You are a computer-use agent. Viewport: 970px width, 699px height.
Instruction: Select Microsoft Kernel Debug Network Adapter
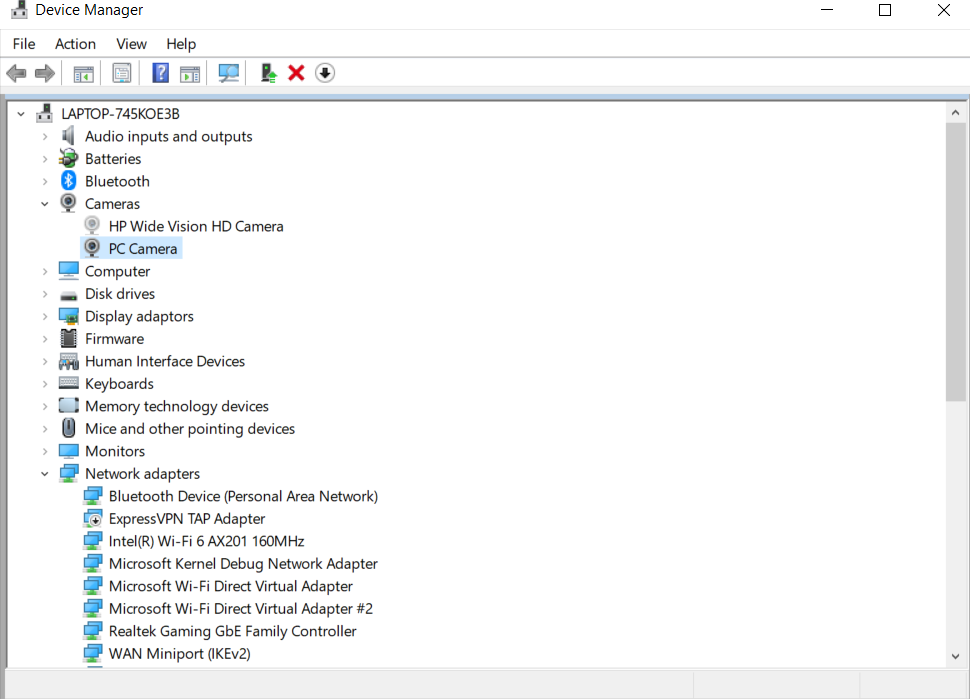pos(243,564)
